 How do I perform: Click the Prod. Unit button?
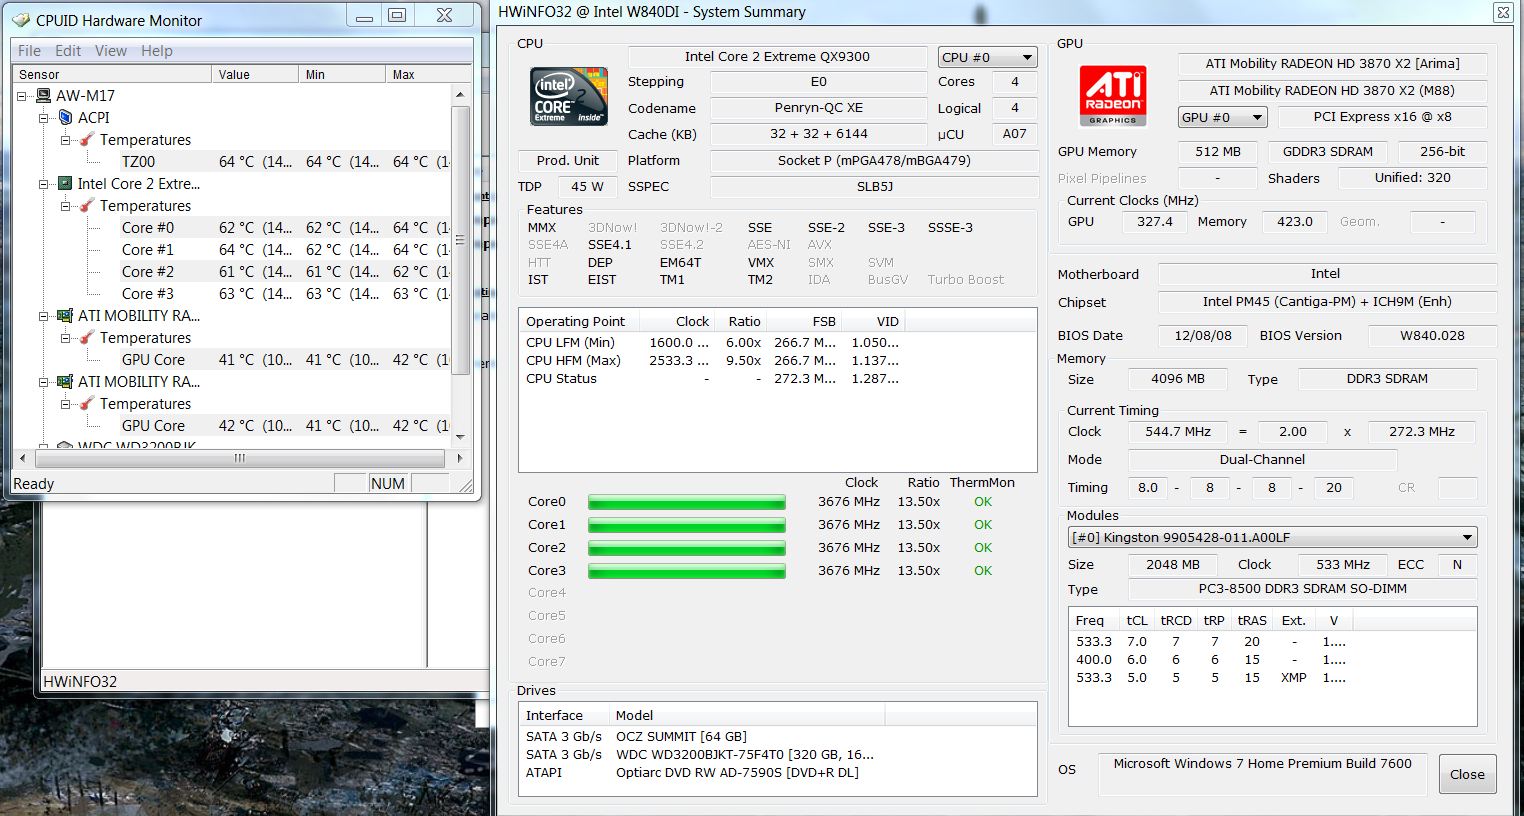tap(568, 160)
